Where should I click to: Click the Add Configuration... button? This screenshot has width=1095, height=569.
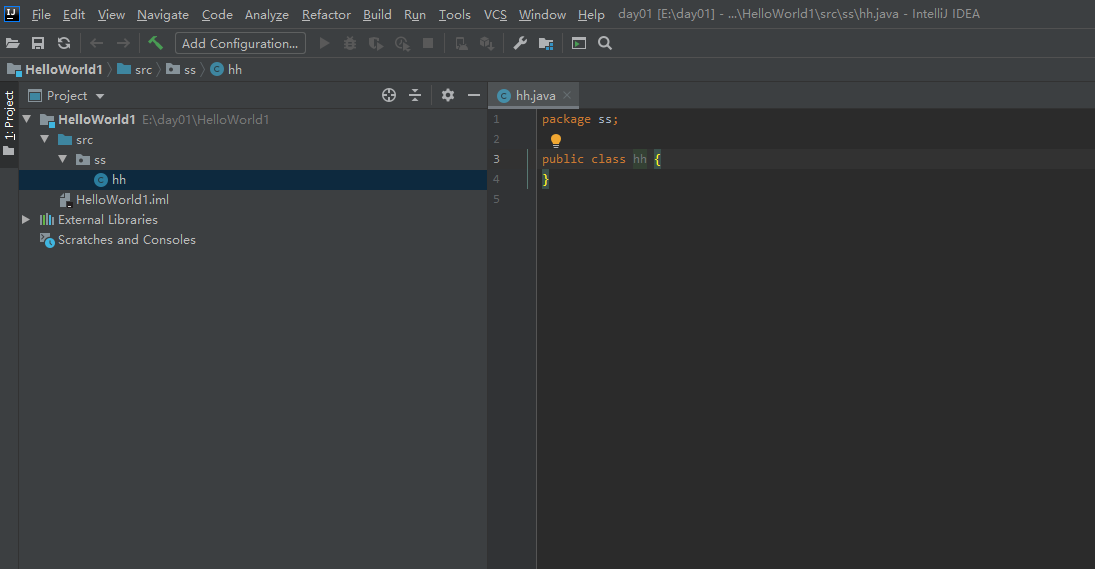point(240,43)
